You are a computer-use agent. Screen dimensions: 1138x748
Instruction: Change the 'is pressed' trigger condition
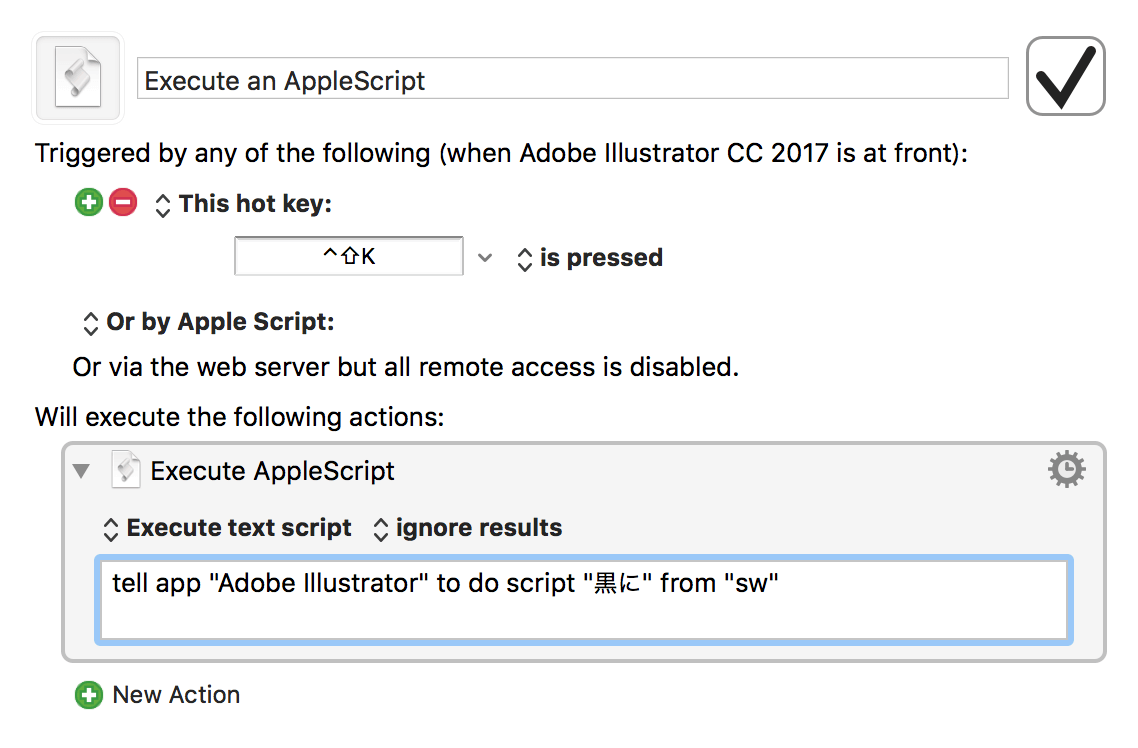tap(589, 258)
